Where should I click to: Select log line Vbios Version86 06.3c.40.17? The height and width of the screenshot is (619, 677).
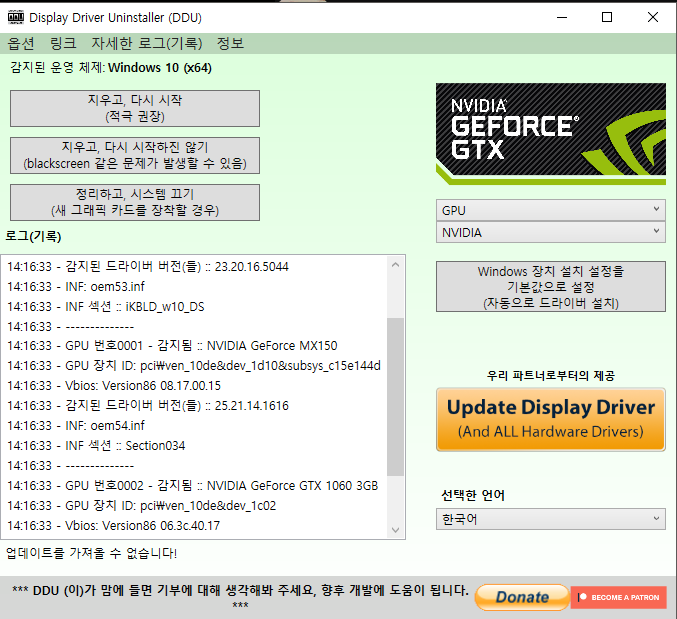[x=114, y=525]
